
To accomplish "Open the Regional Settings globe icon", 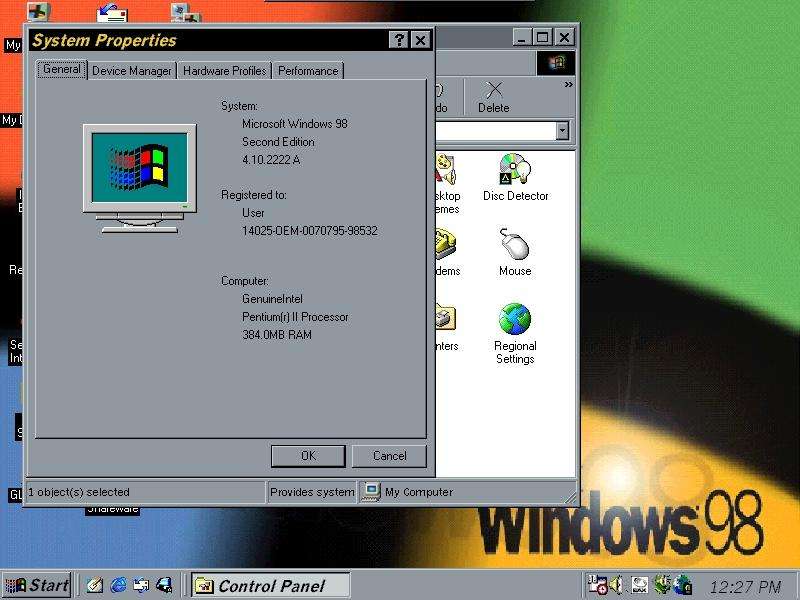I will (515, 319).
